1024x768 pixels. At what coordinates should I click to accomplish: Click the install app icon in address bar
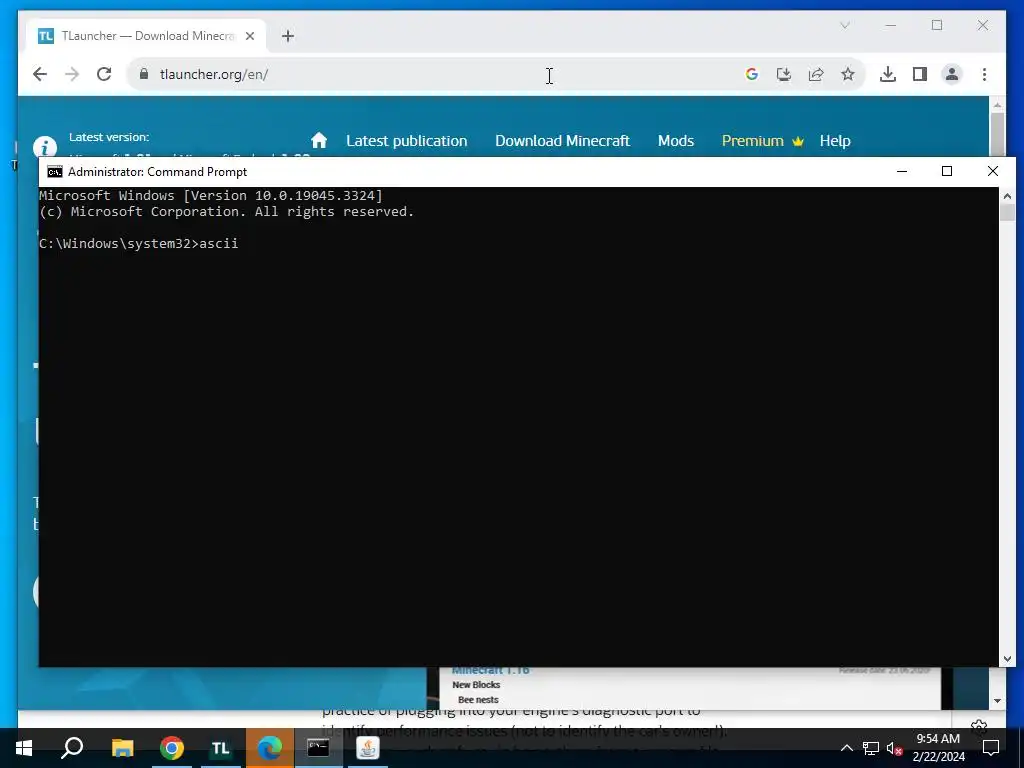784,74
